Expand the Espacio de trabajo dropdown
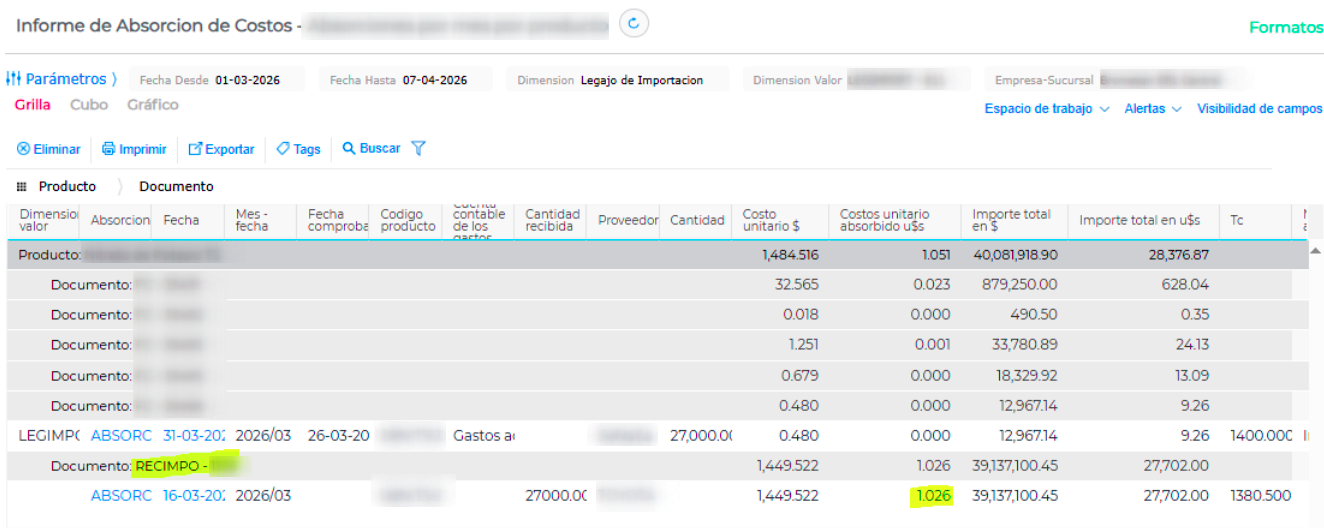 pos(1046,109)
